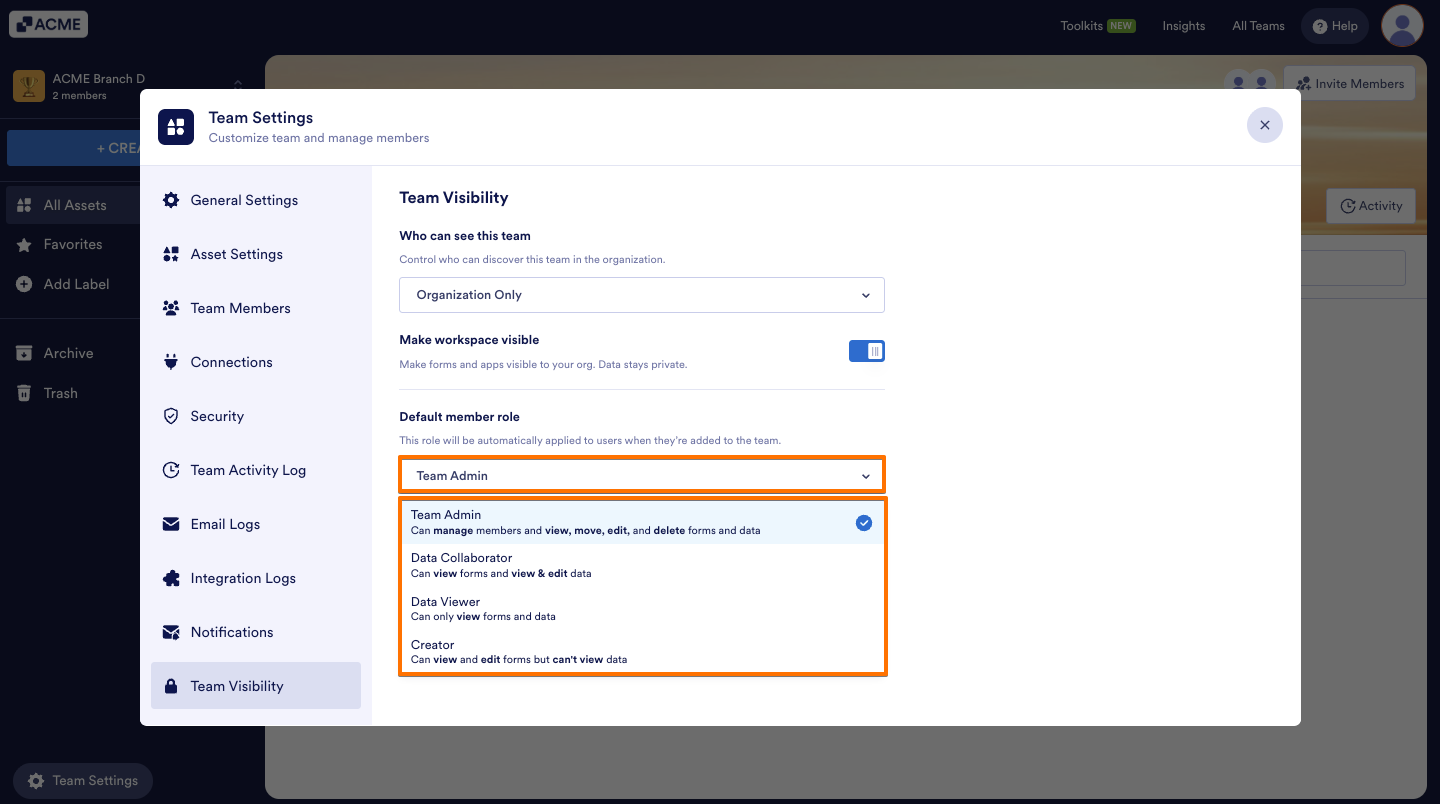This screenshot has height=804, width=1440.
Task: Click the Team Visibility lock icon
Action: tap(171, 686)
